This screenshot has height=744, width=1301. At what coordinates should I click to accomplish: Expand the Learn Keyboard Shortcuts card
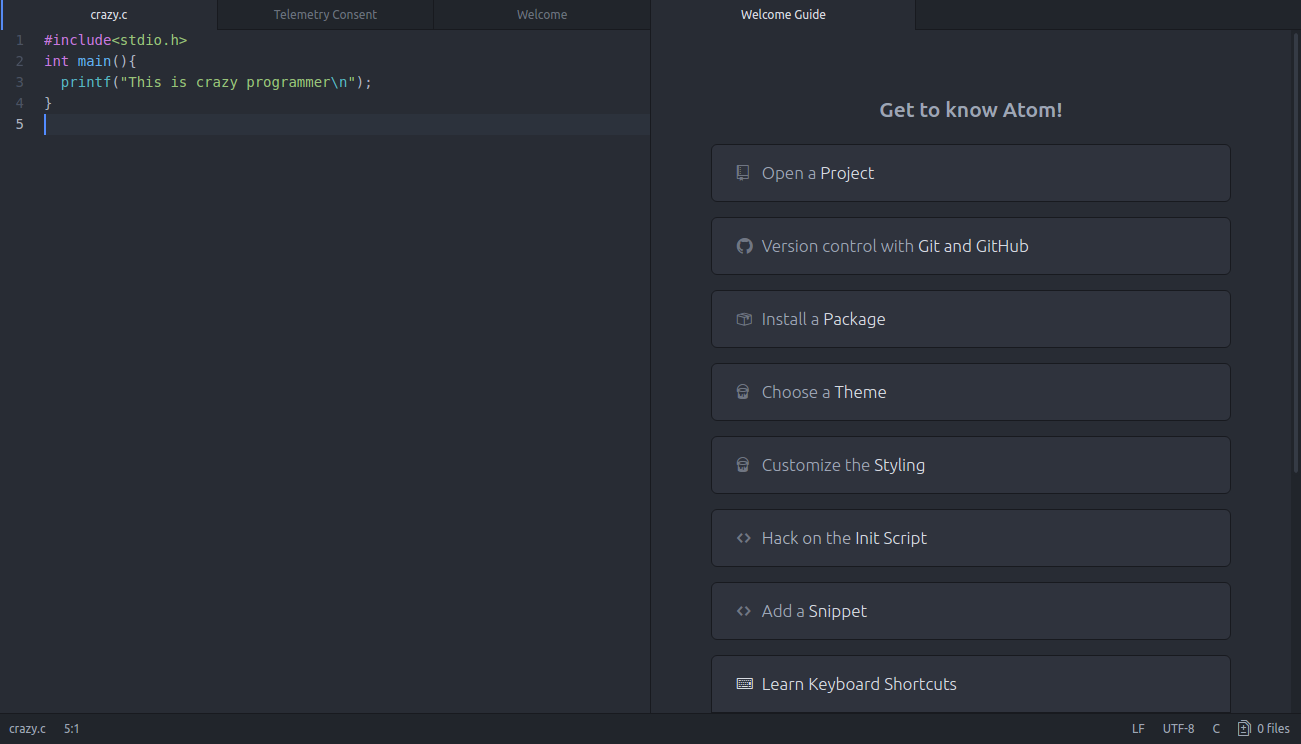970,684
